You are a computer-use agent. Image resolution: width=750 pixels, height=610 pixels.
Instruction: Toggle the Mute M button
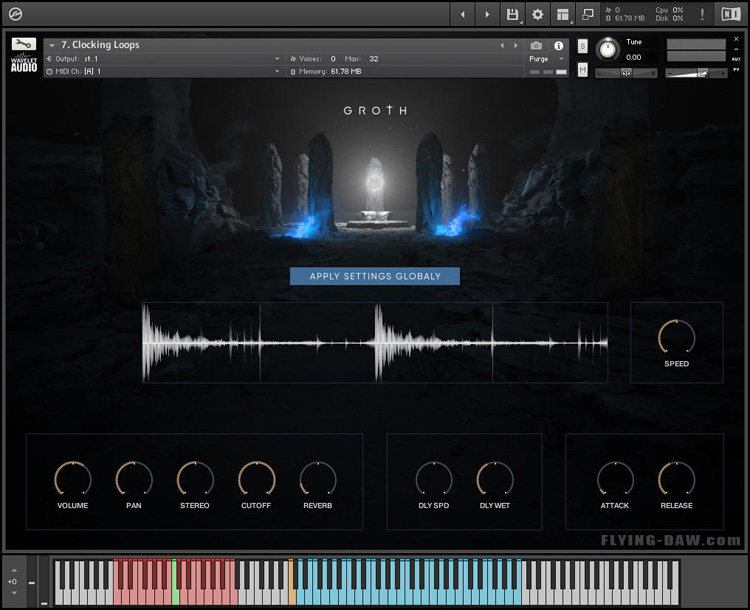582,70
